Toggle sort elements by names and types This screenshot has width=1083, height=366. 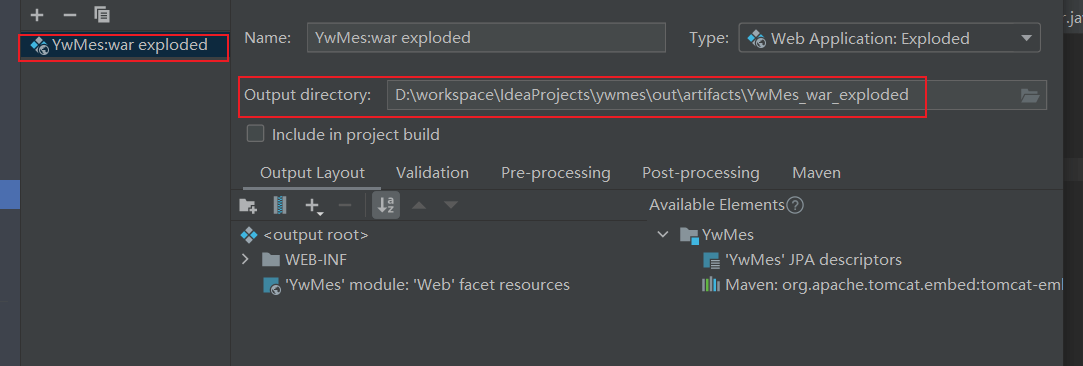pyautogui.click(x=385, y=205)
